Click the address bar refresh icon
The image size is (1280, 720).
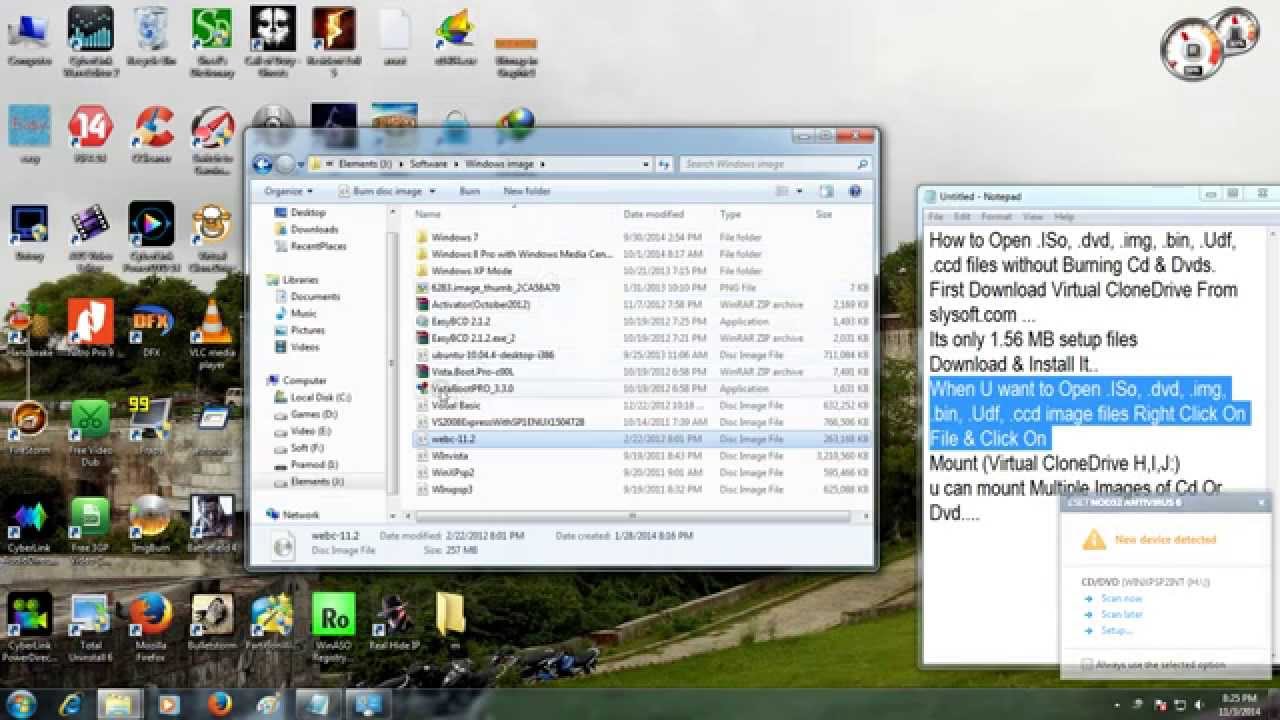pos(664,164)
